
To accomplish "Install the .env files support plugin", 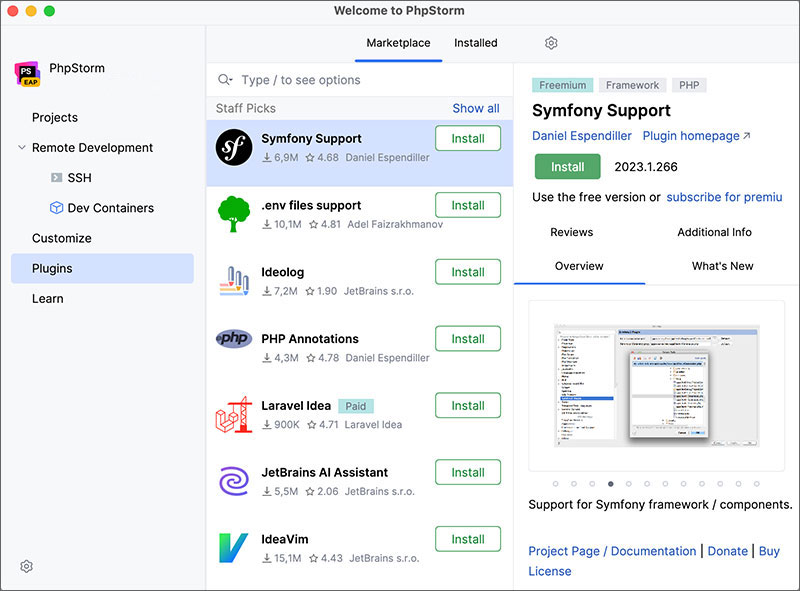I will (x=468, y=205).
